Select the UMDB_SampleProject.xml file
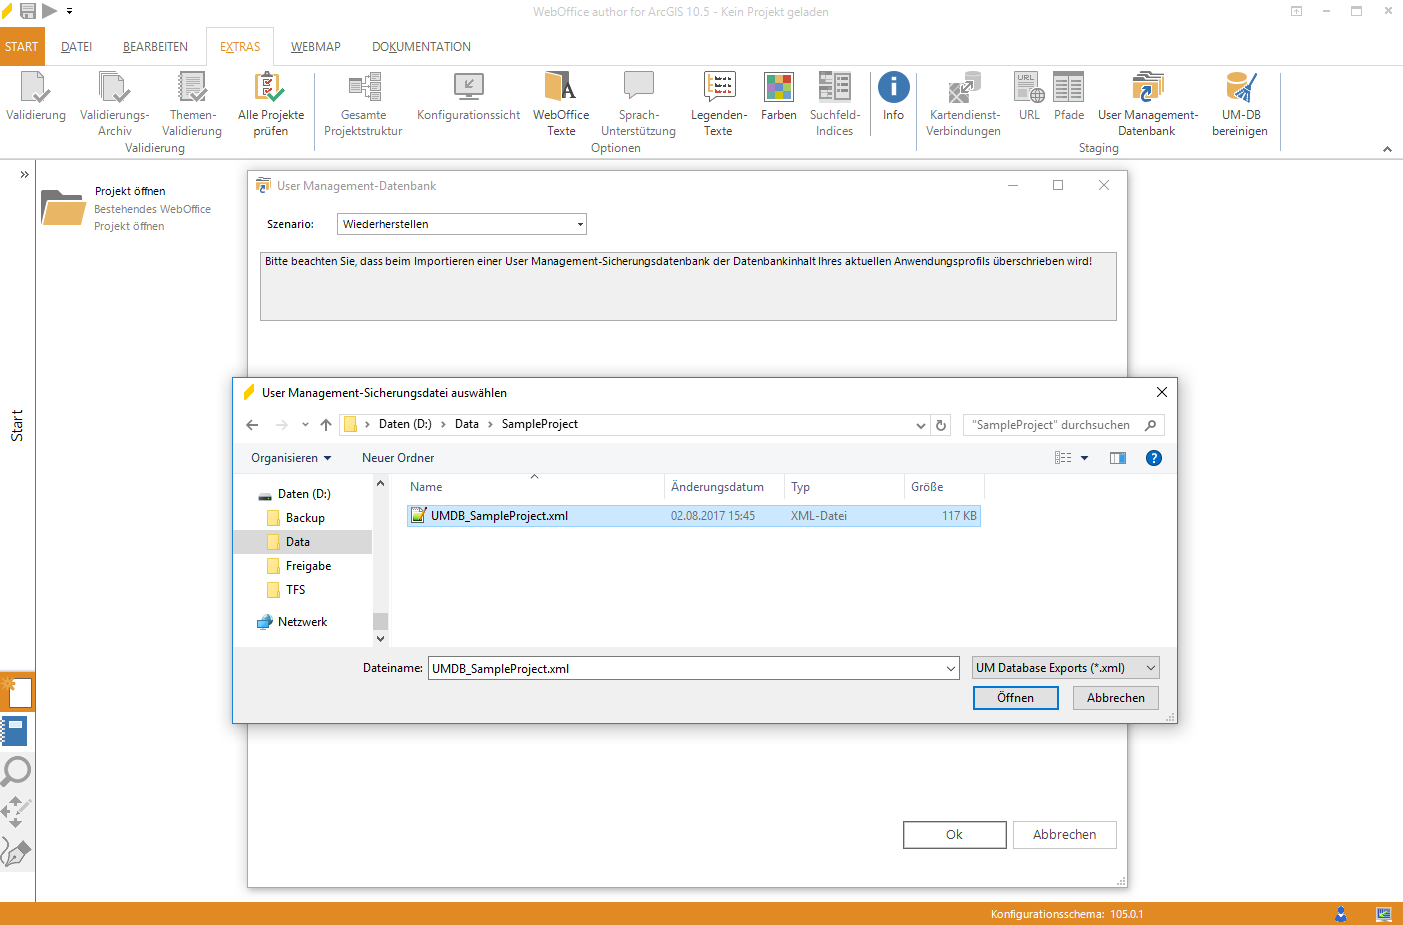This screenshot has width=1403, height=925. [498, 515]
